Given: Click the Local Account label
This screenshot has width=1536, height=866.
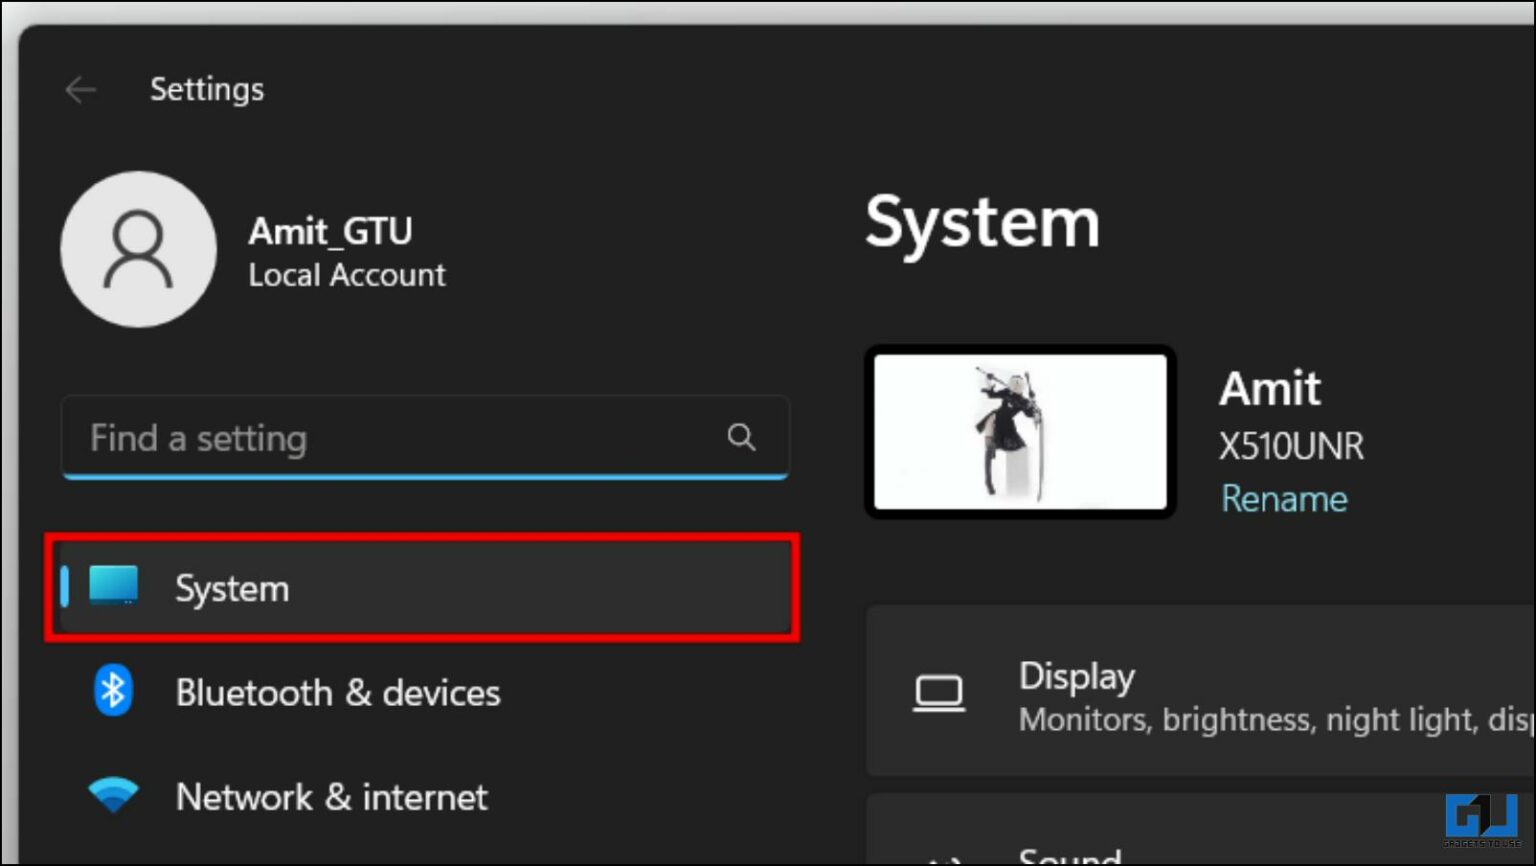Looking at the screenshot, I should [346, 275].
